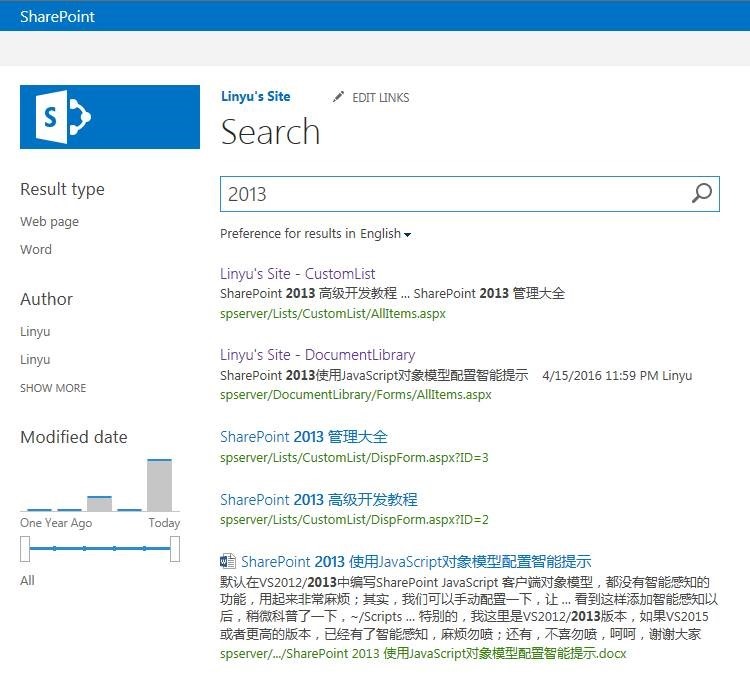Image resolution: width=750 pixels, height=690 pixels.
Task: Click the pencil icon beside EDIT LINKS
Action: [338, 97]
